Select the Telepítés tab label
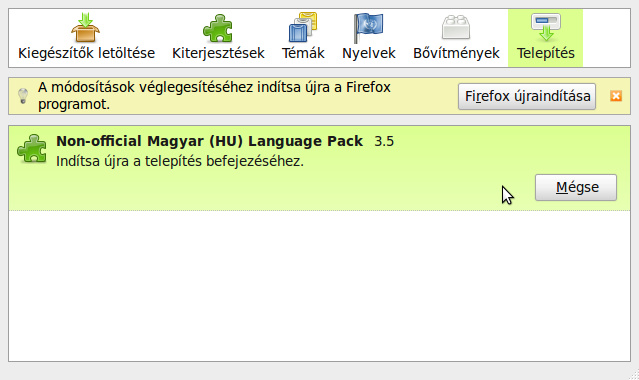Image resolution: width=639 pixels, height=380 pixels. [x=546, y=53]
